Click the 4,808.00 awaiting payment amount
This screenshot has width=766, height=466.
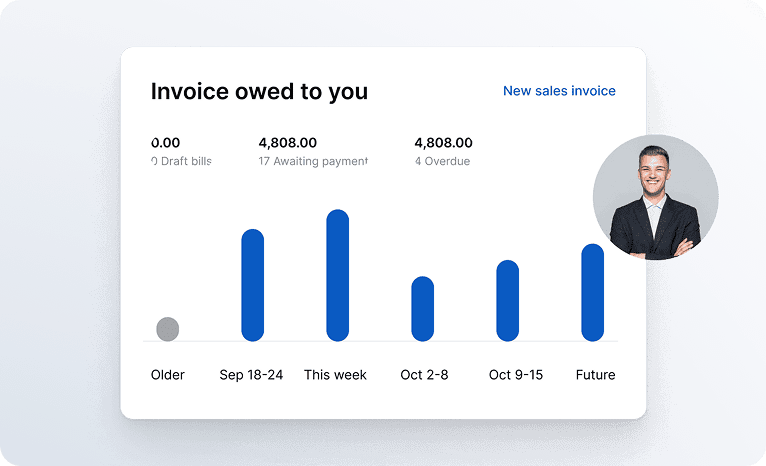[x=287, y=143]
